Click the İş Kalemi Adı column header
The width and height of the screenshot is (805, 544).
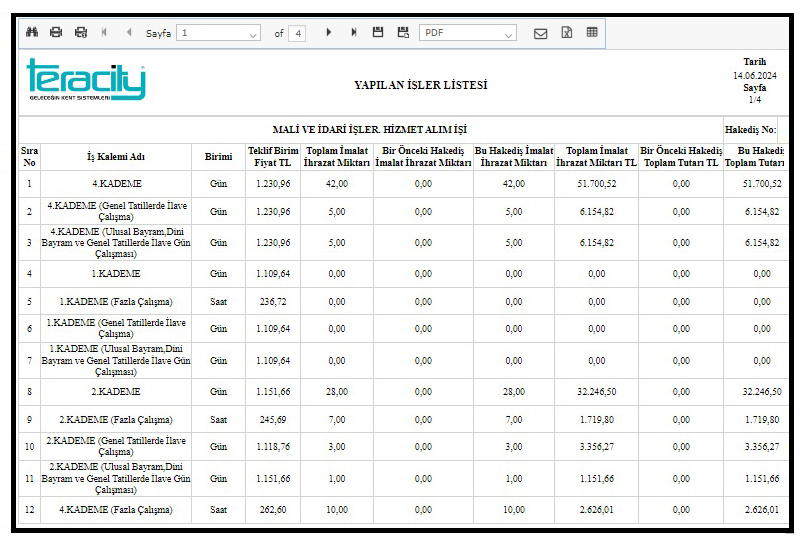(x=116, y=157)
